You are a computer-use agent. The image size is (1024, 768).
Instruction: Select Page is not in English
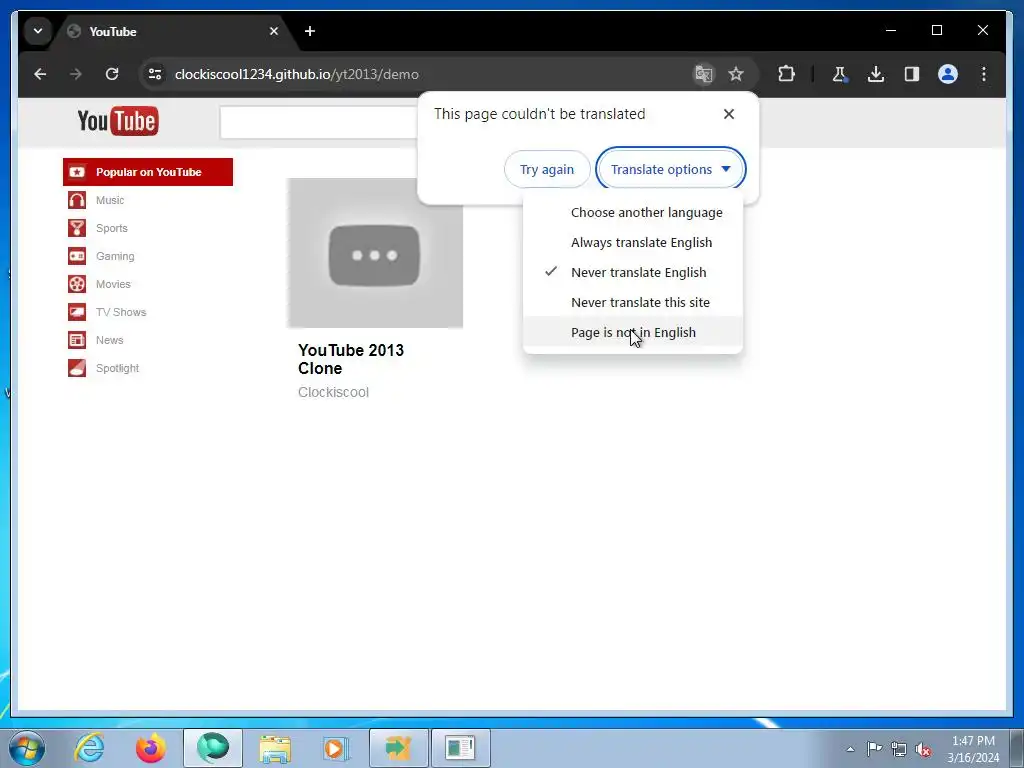(x=633, y=332)
